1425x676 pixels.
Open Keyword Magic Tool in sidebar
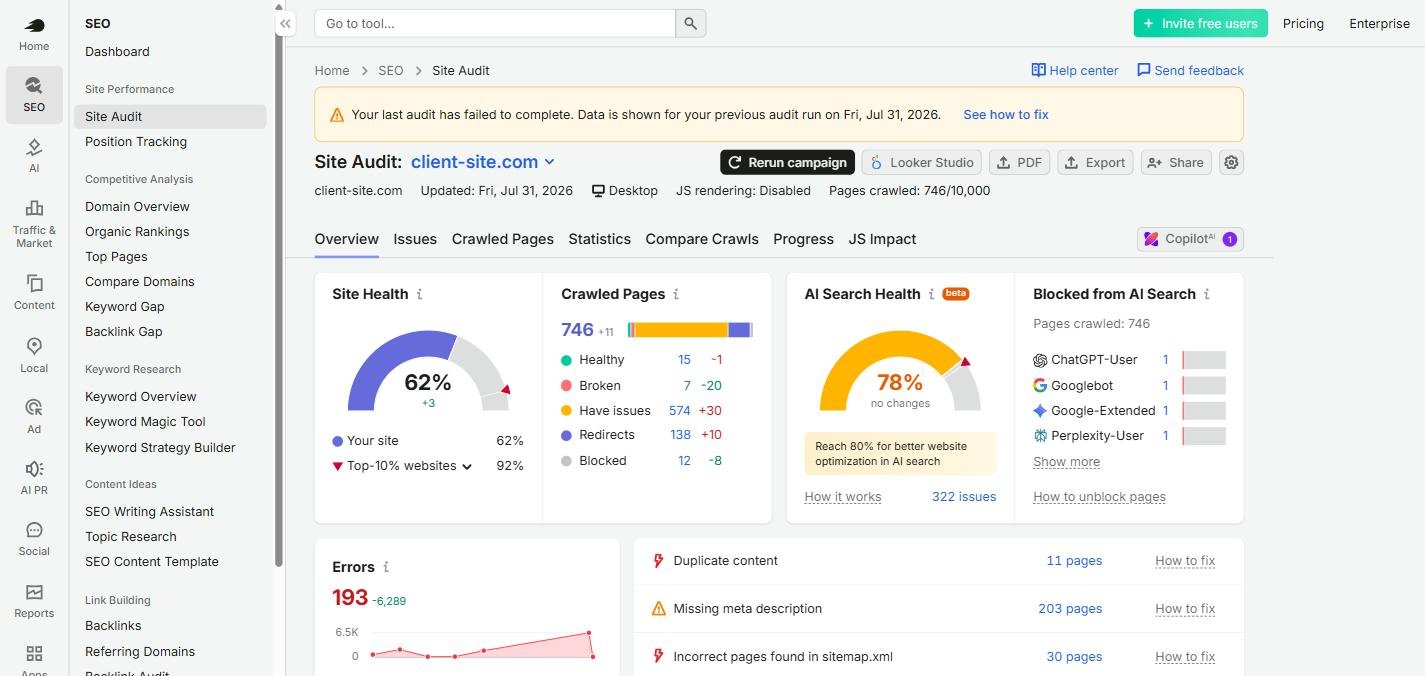tap(145, 422)
